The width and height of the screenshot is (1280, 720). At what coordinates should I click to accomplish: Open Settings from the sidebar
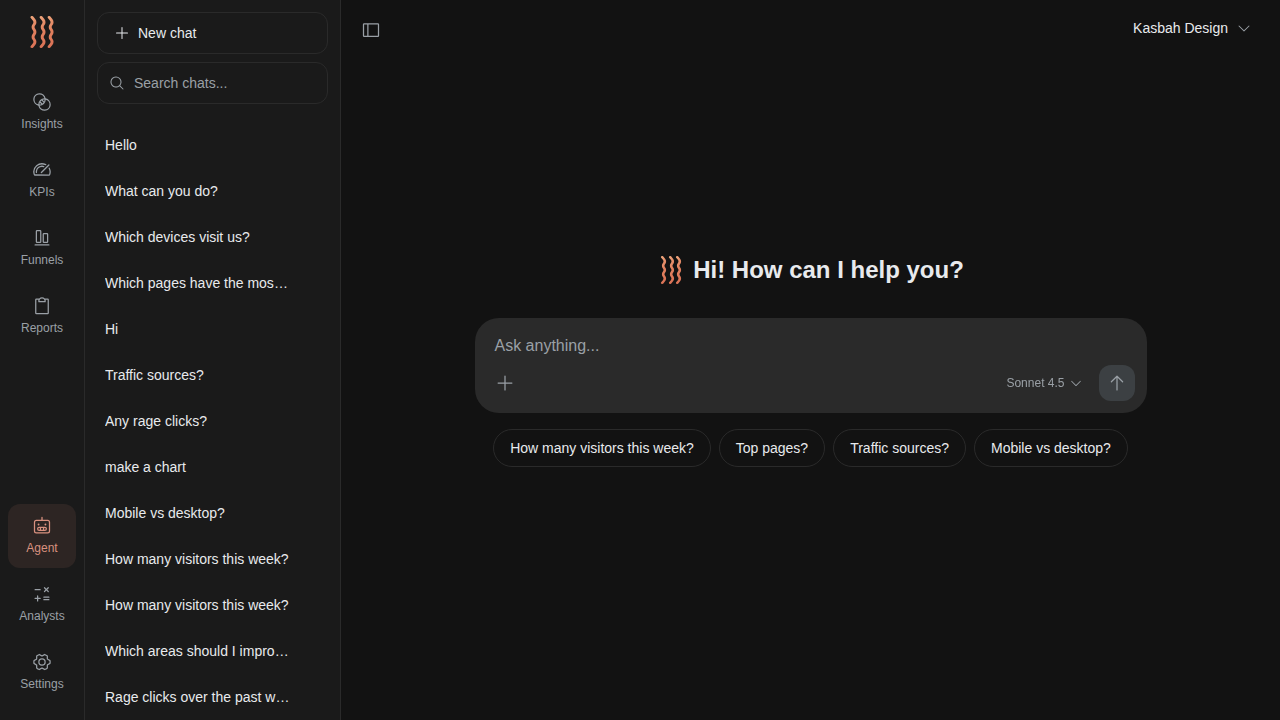pyautogui.click(x=42, y=671)
